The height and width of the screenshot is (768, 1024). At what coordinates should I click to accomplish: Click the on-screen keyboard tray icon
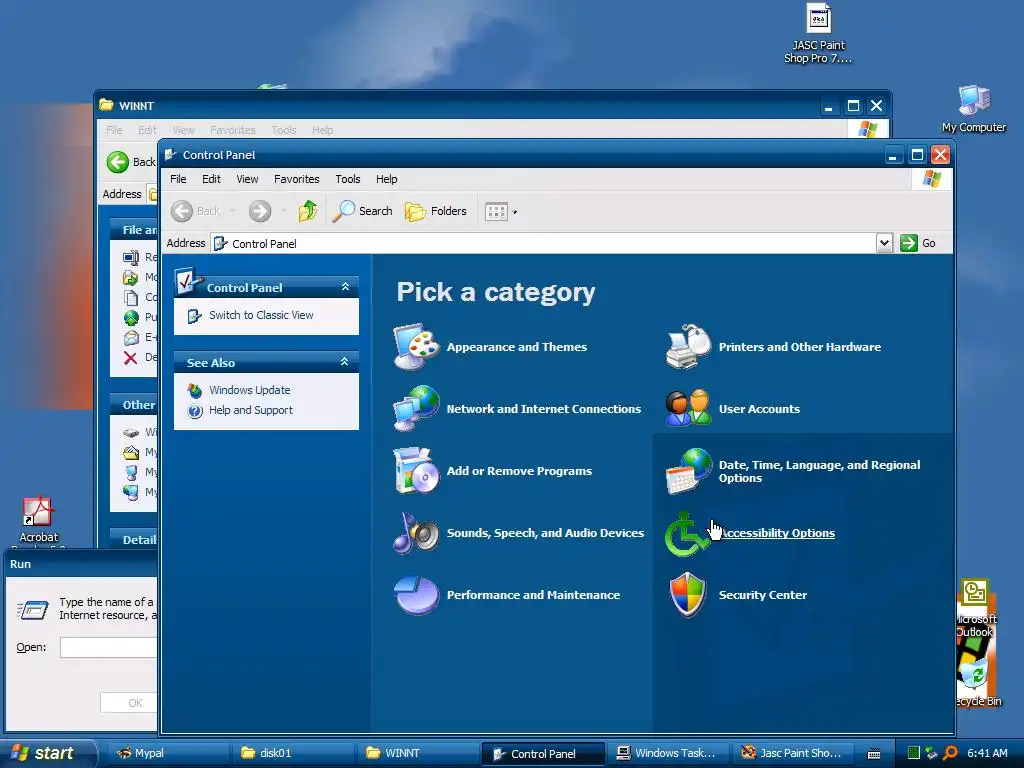click(x=874, y=754)
